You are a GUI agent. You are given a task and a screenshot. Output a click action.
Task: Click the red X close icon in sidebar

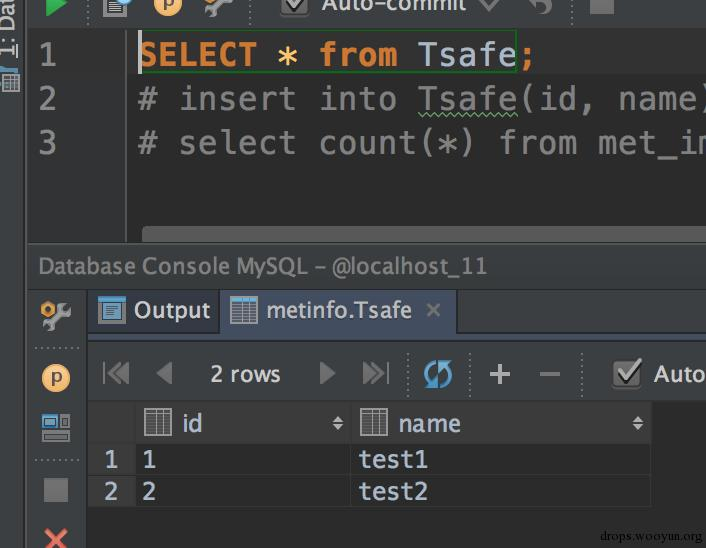(56, 538)
